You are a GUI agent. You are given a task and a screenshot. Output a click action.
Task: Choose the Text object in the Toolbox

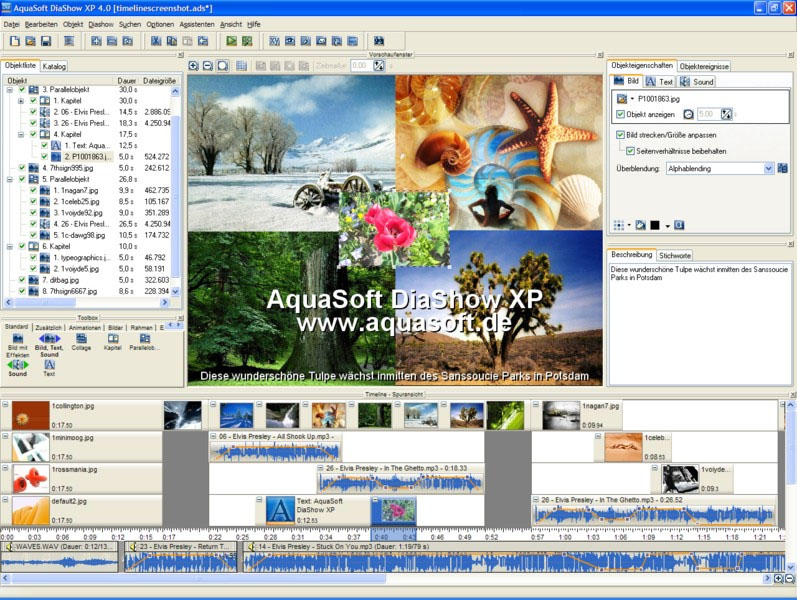49,365
